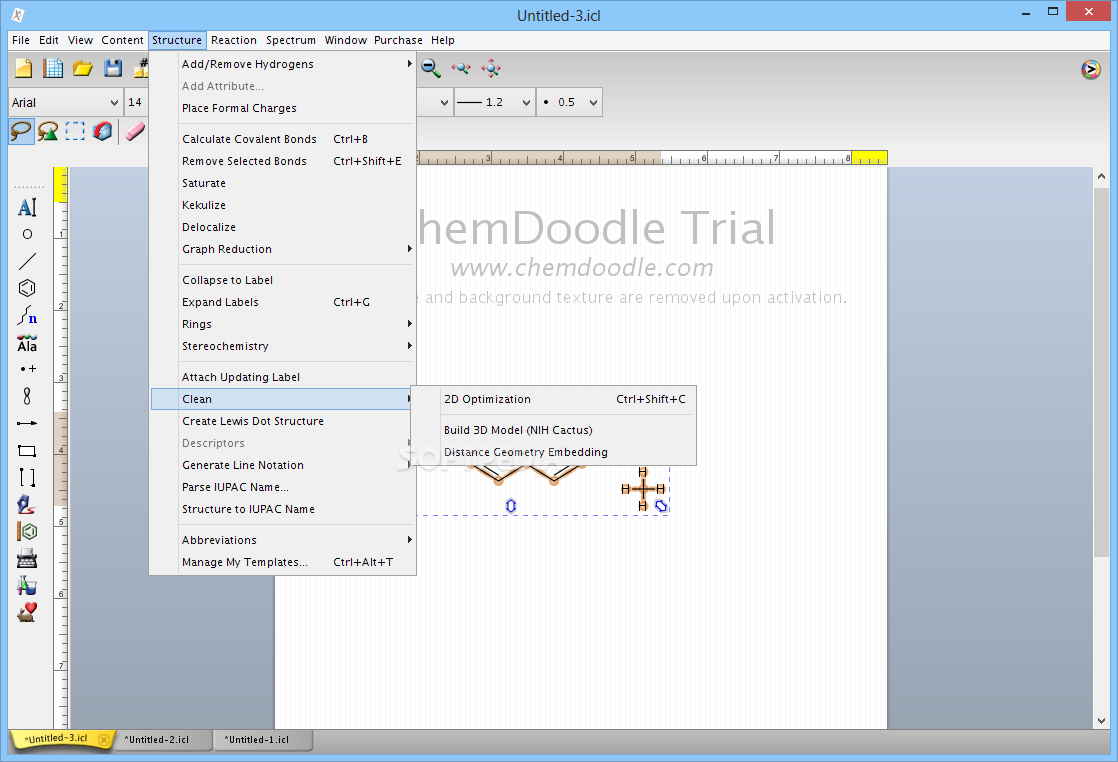Switch to the Untitled-1.icl tab

(x=262, y=740)
